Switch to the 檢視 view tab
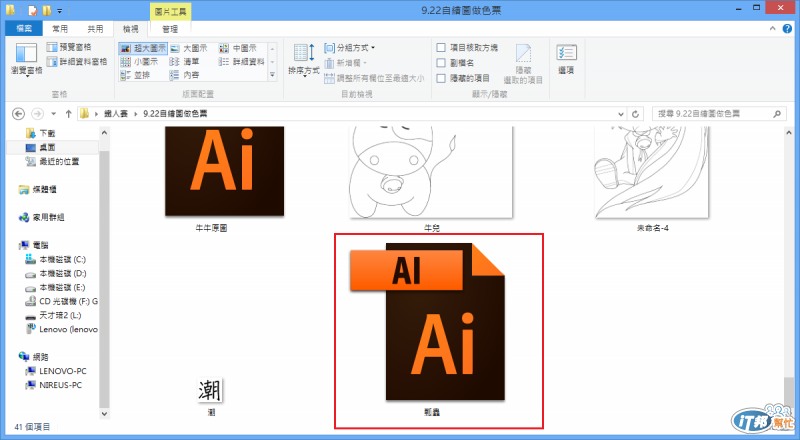 (x=131, y=29)
